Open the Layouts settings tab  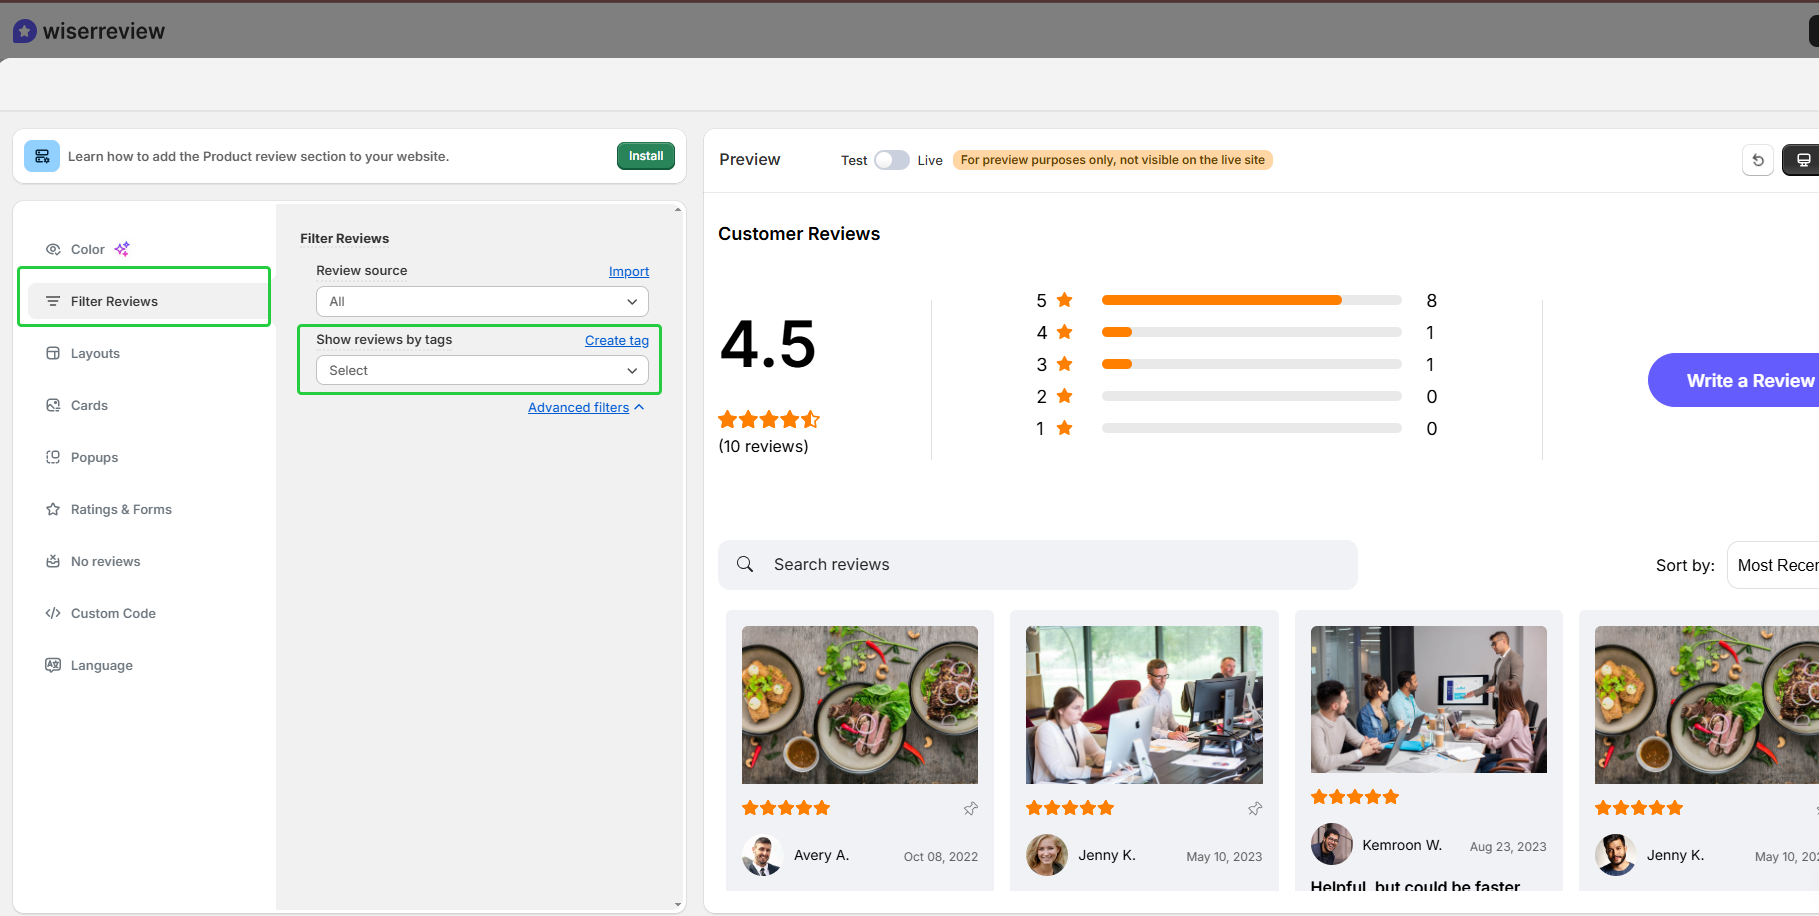coord(95,354)
